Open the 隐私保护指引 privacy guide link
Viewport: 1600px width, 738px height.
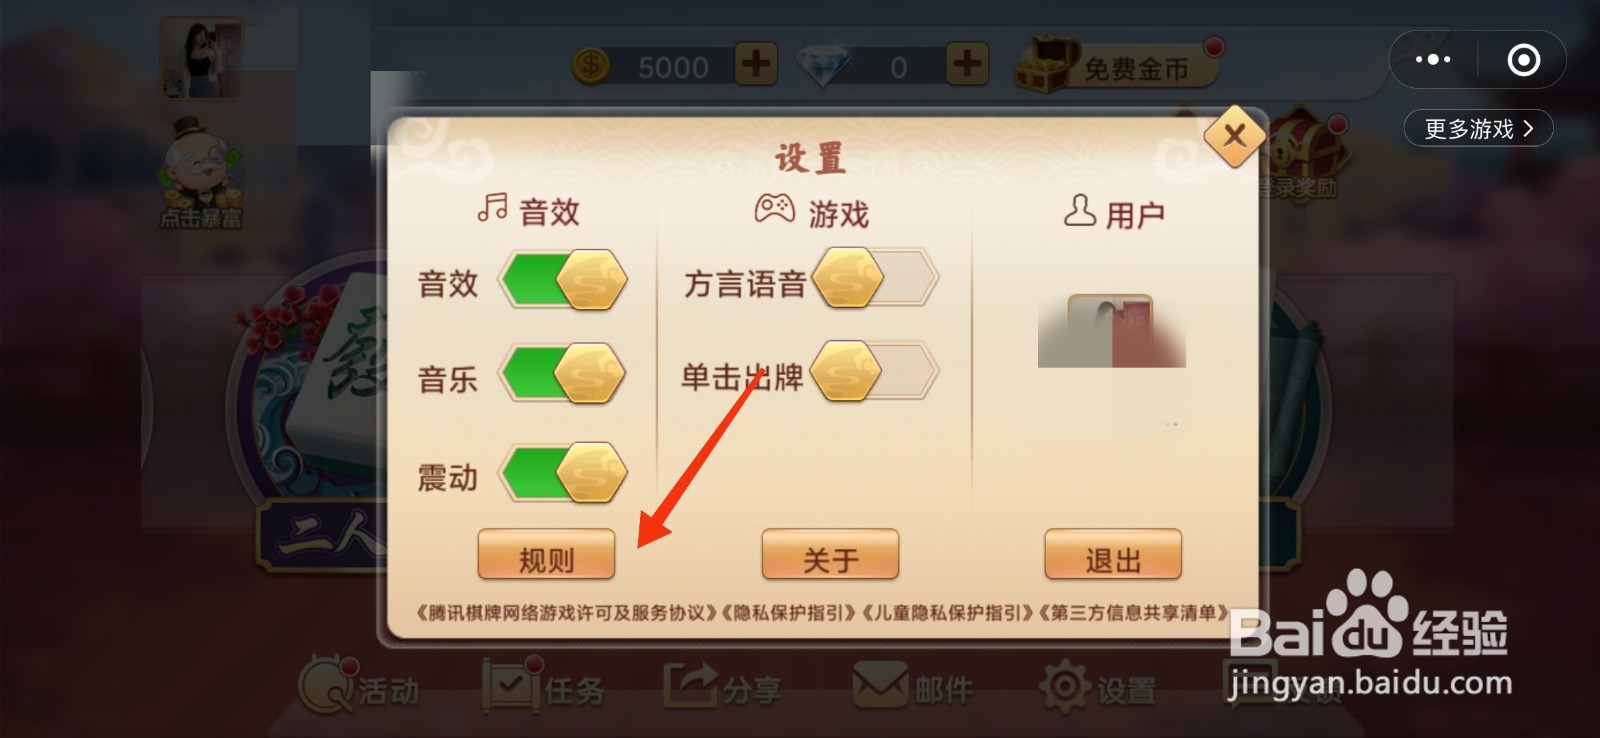(x=790, y=613)
